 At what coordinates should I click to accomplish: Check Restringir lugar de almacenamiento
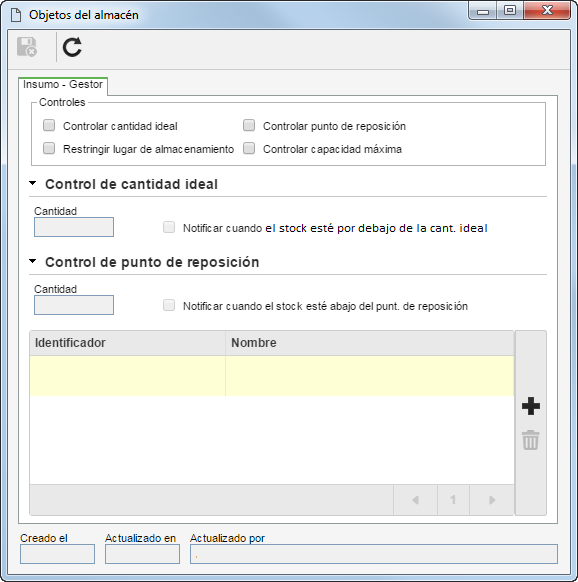pos(49,148)
